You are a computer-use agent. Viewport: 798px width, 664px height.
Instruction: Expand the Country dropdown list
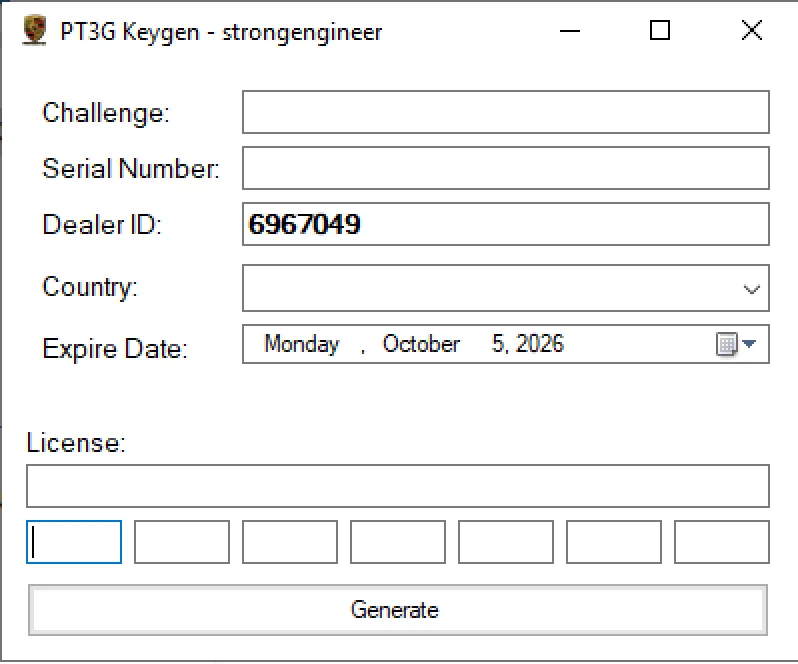pos(751,289)
